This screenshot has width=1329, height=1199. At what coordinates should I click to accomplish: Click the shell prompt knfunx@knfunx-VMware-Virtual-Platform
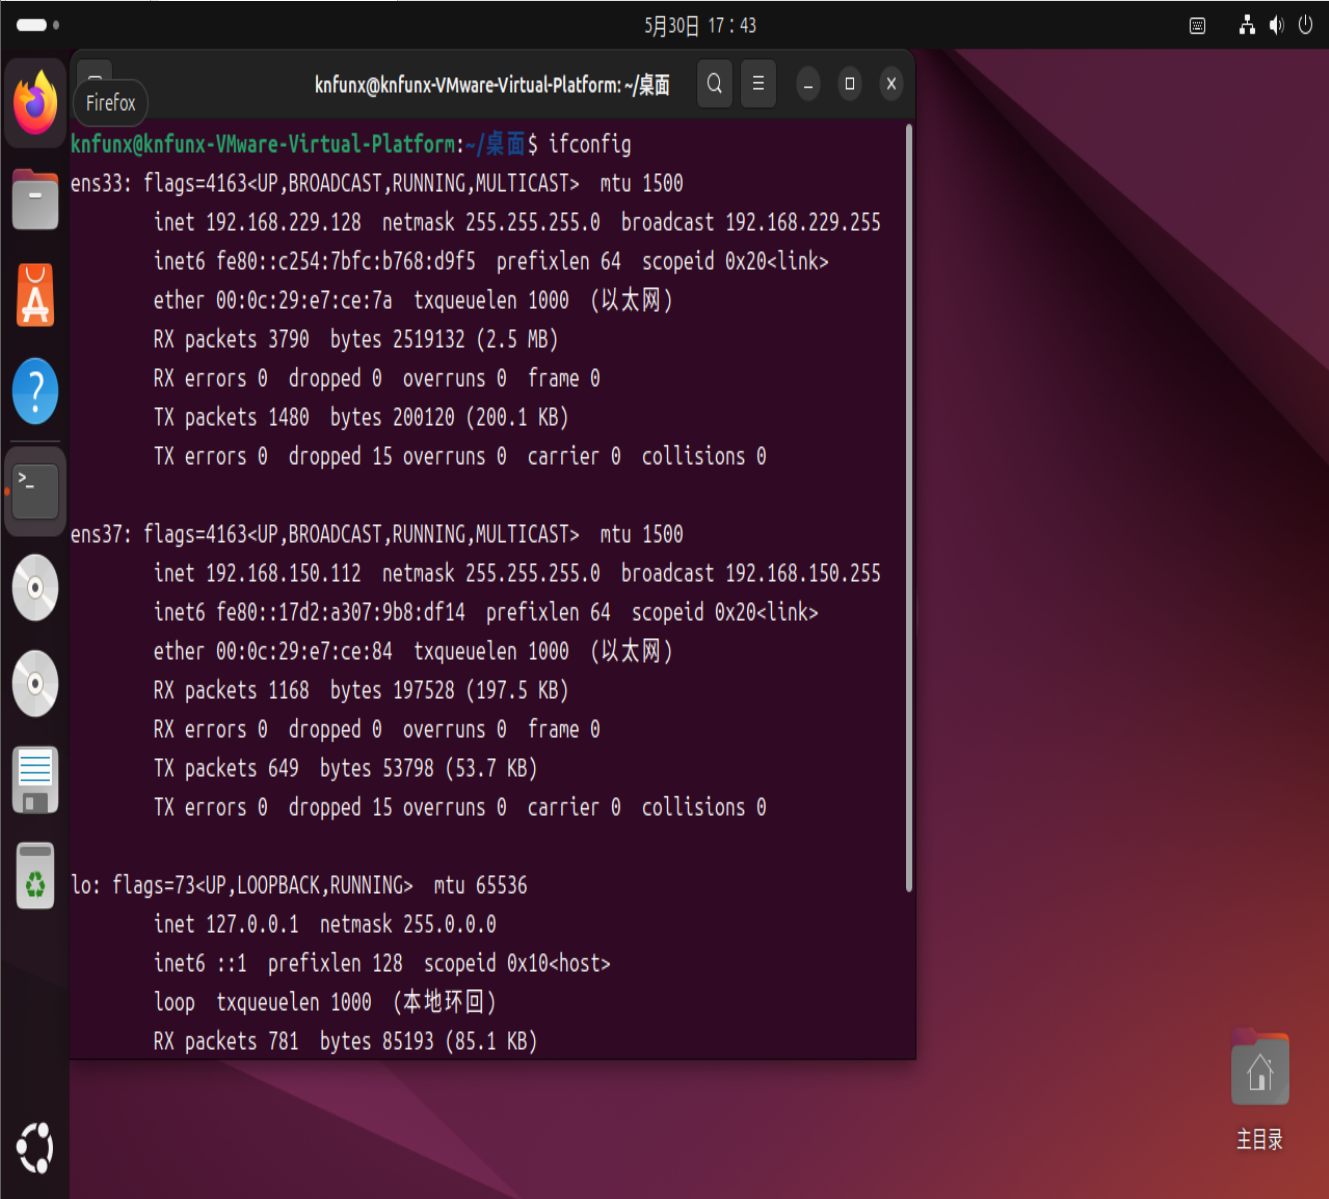(x=263, y=144)
